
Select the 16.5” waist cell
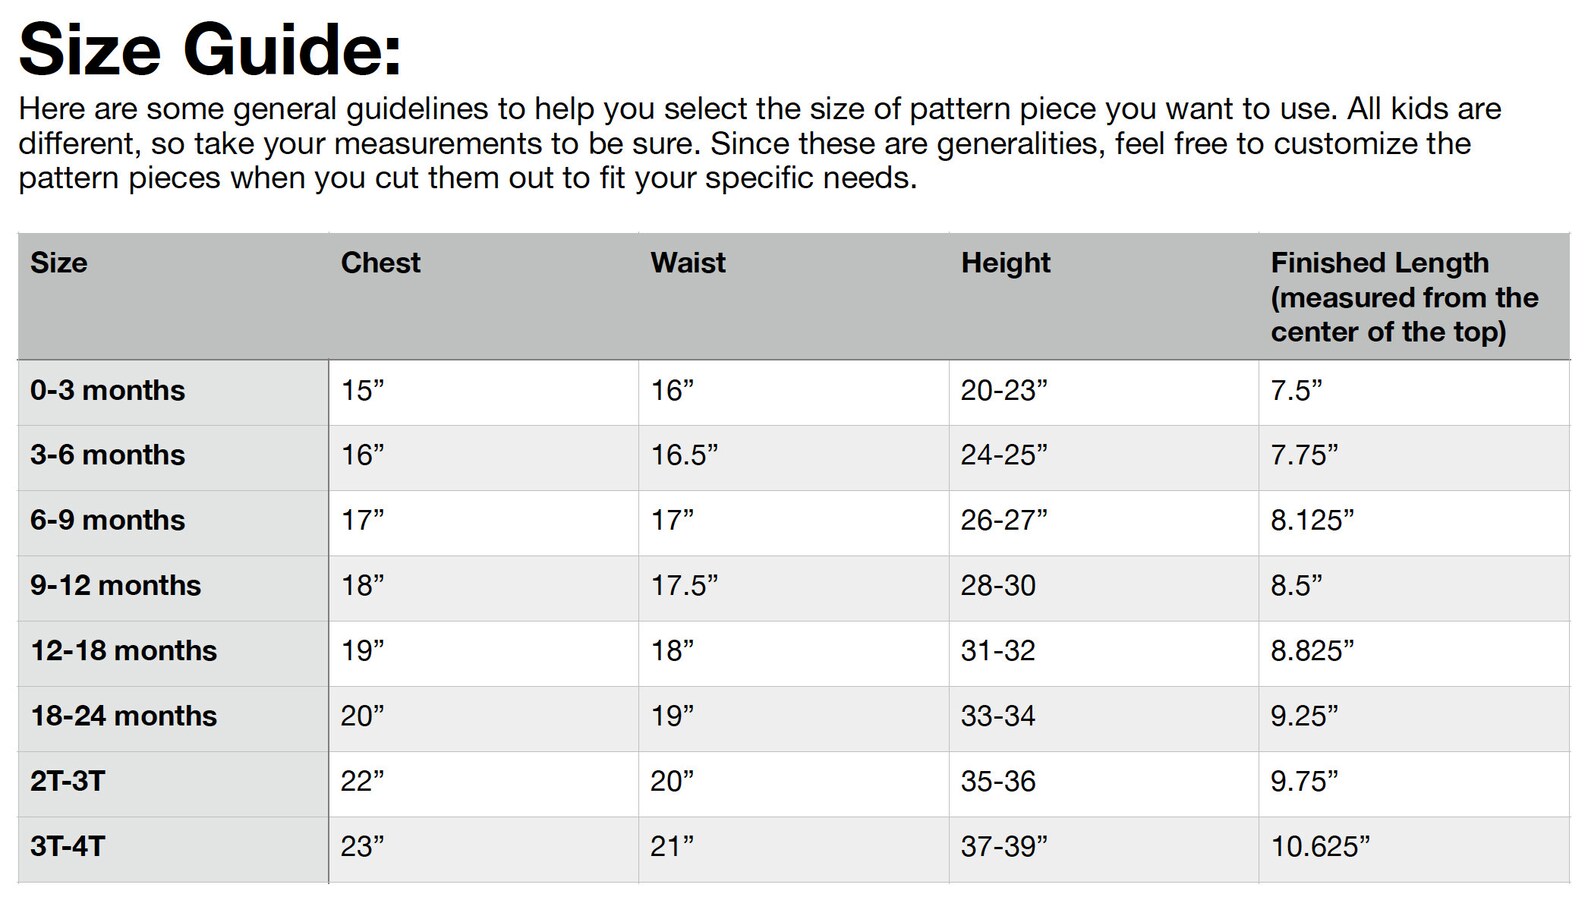pos(684,455)
